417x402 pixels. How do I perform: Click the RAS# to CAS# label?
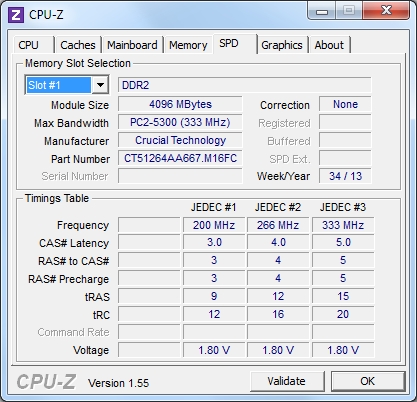pyautogui.click(x=74, y=261)
